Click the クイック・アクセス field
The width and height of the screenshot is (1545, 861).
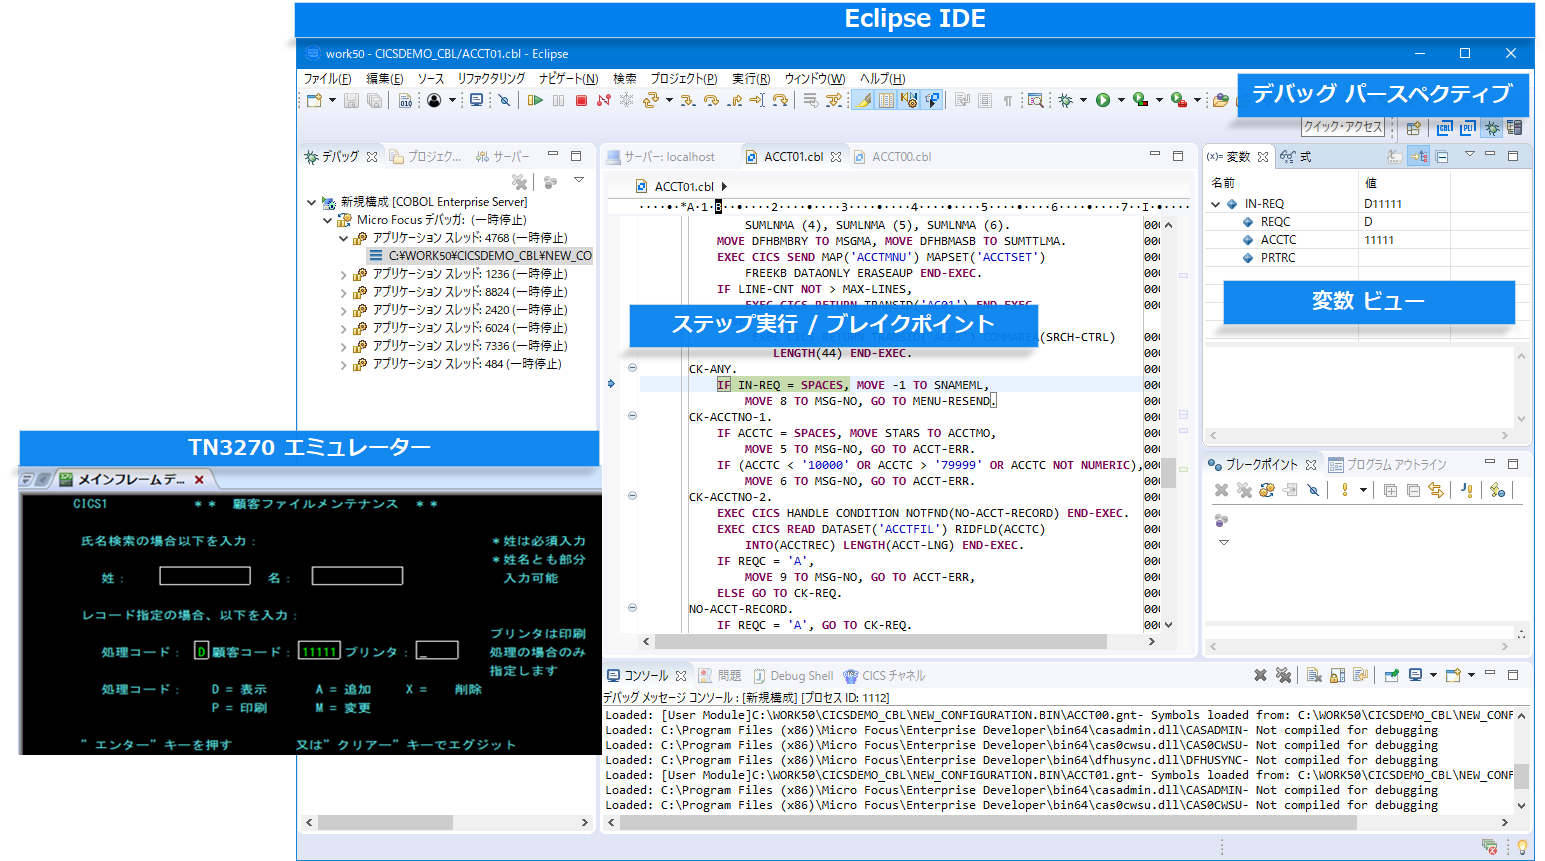tap(1343, 127)
